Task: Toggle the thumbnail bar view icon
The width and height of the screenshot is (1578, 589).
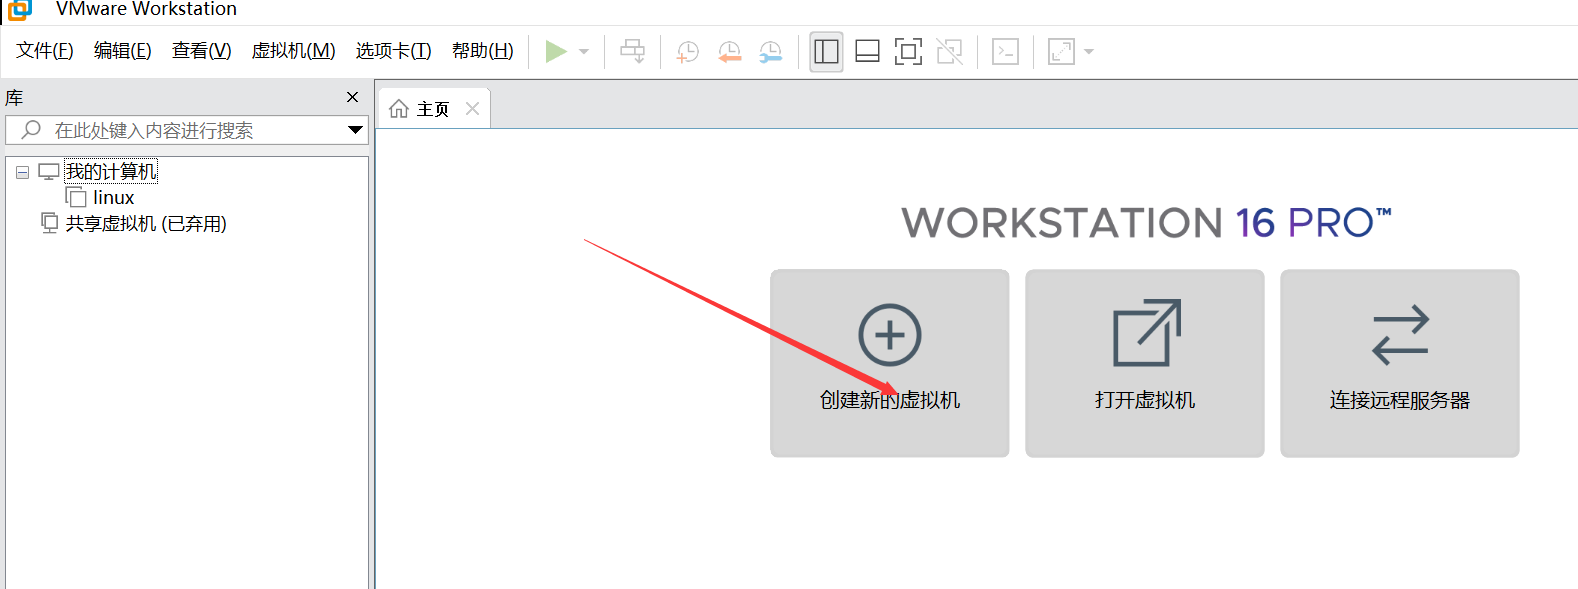Action: coord(868,51)
